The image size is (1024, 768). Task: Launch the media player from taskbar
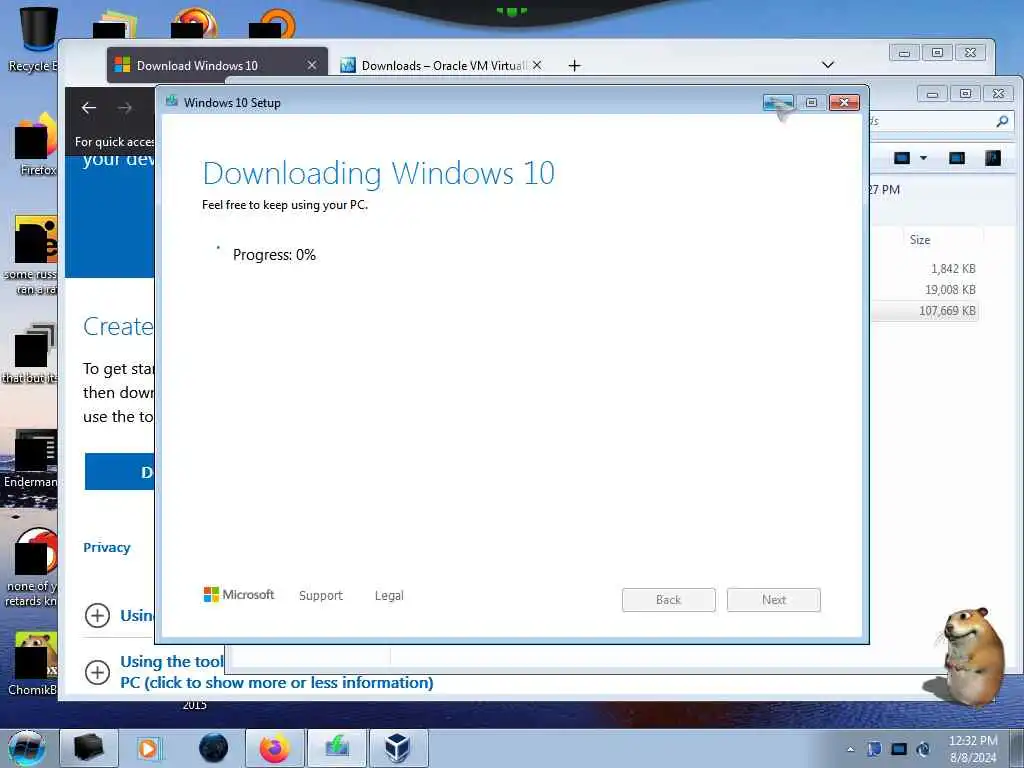point(149,748)
